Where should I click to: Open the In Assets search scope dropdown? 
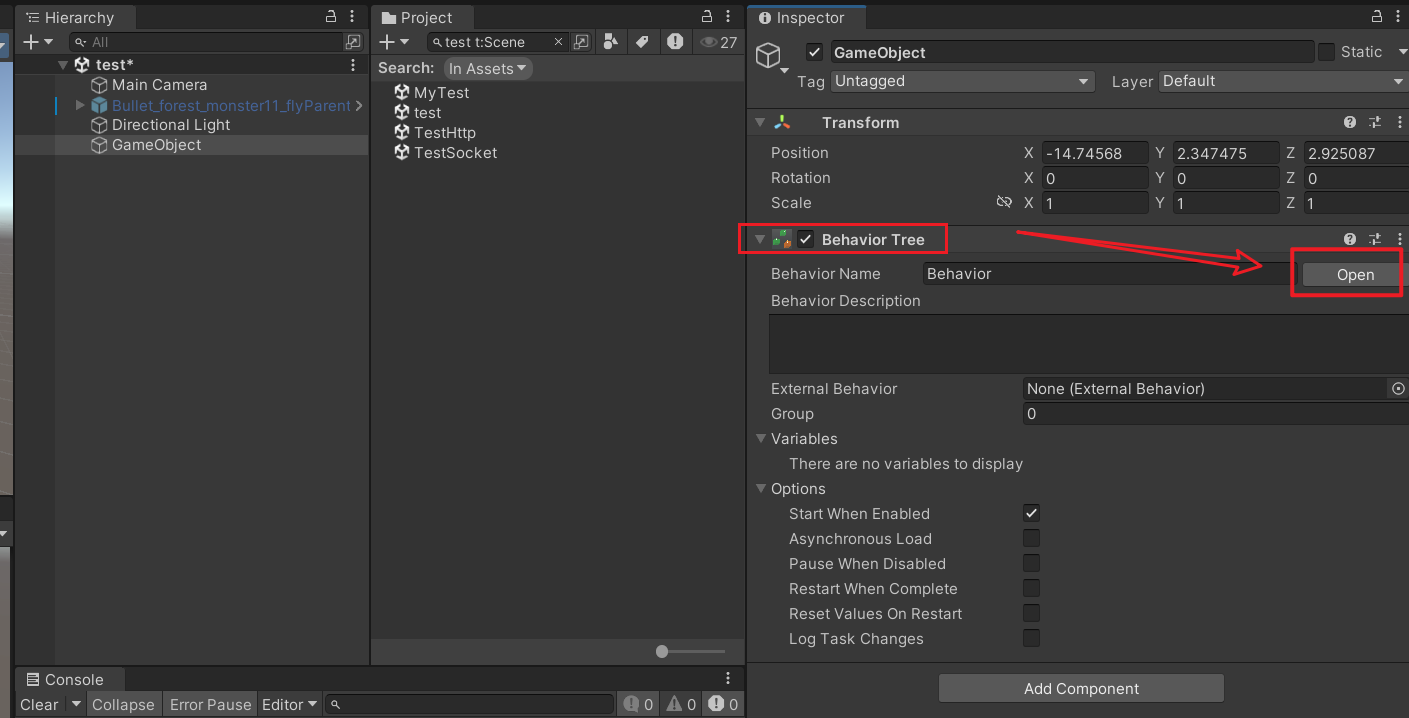pos(487,68)
